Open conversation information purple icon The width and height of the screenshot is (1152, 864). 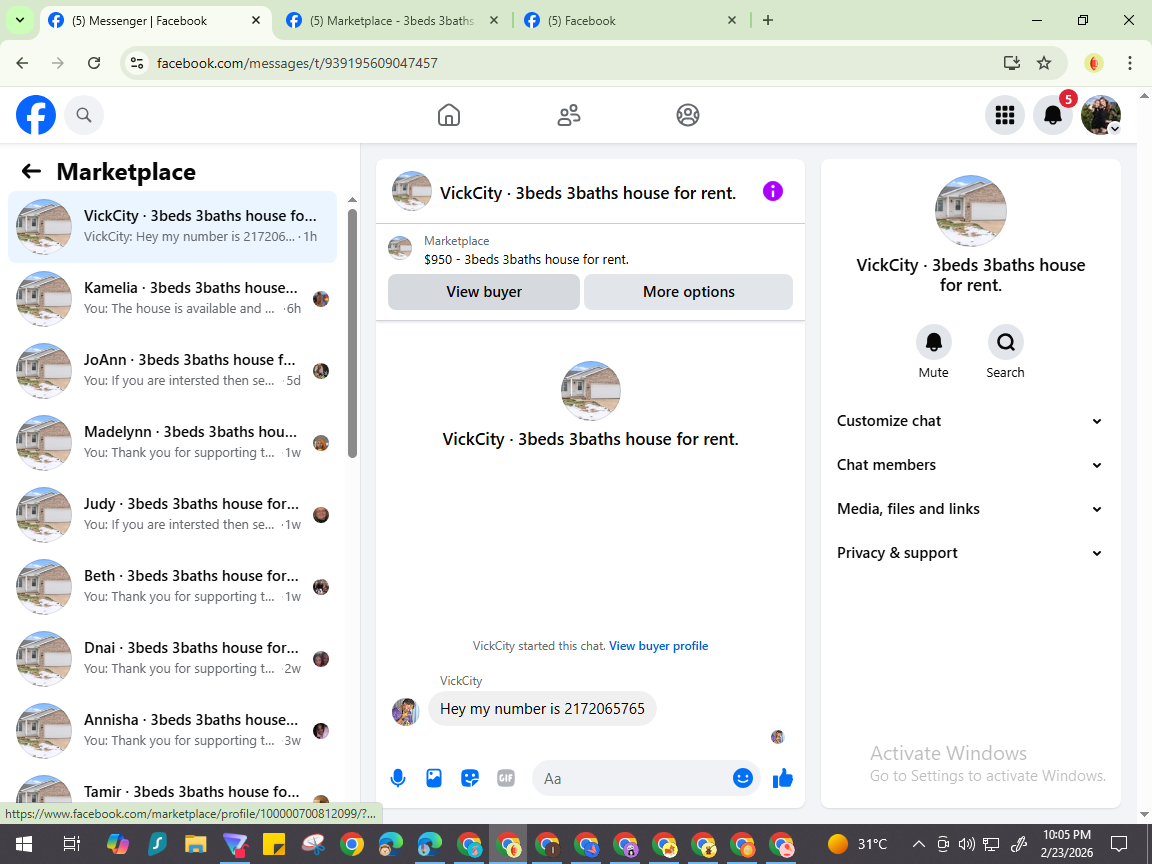pos(773,191)
